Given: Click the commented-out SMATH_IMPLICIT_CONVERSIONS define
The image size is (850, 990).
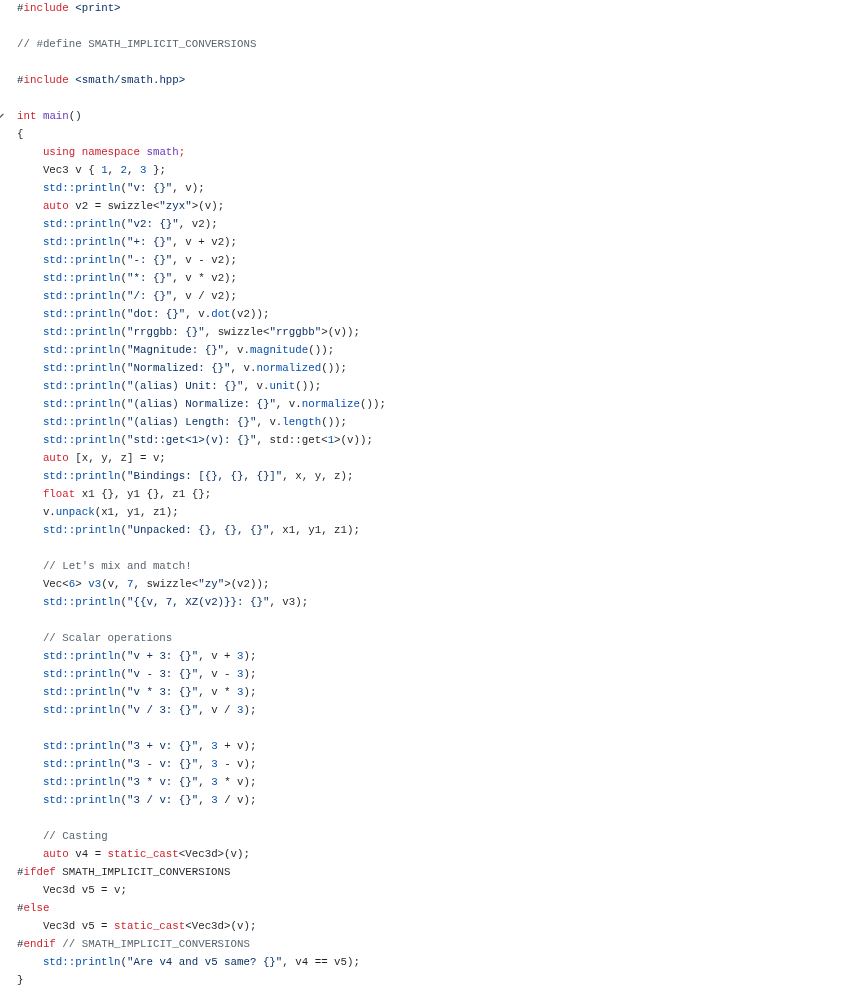Looking at the screenshot, I should click(x=136, y=44).
